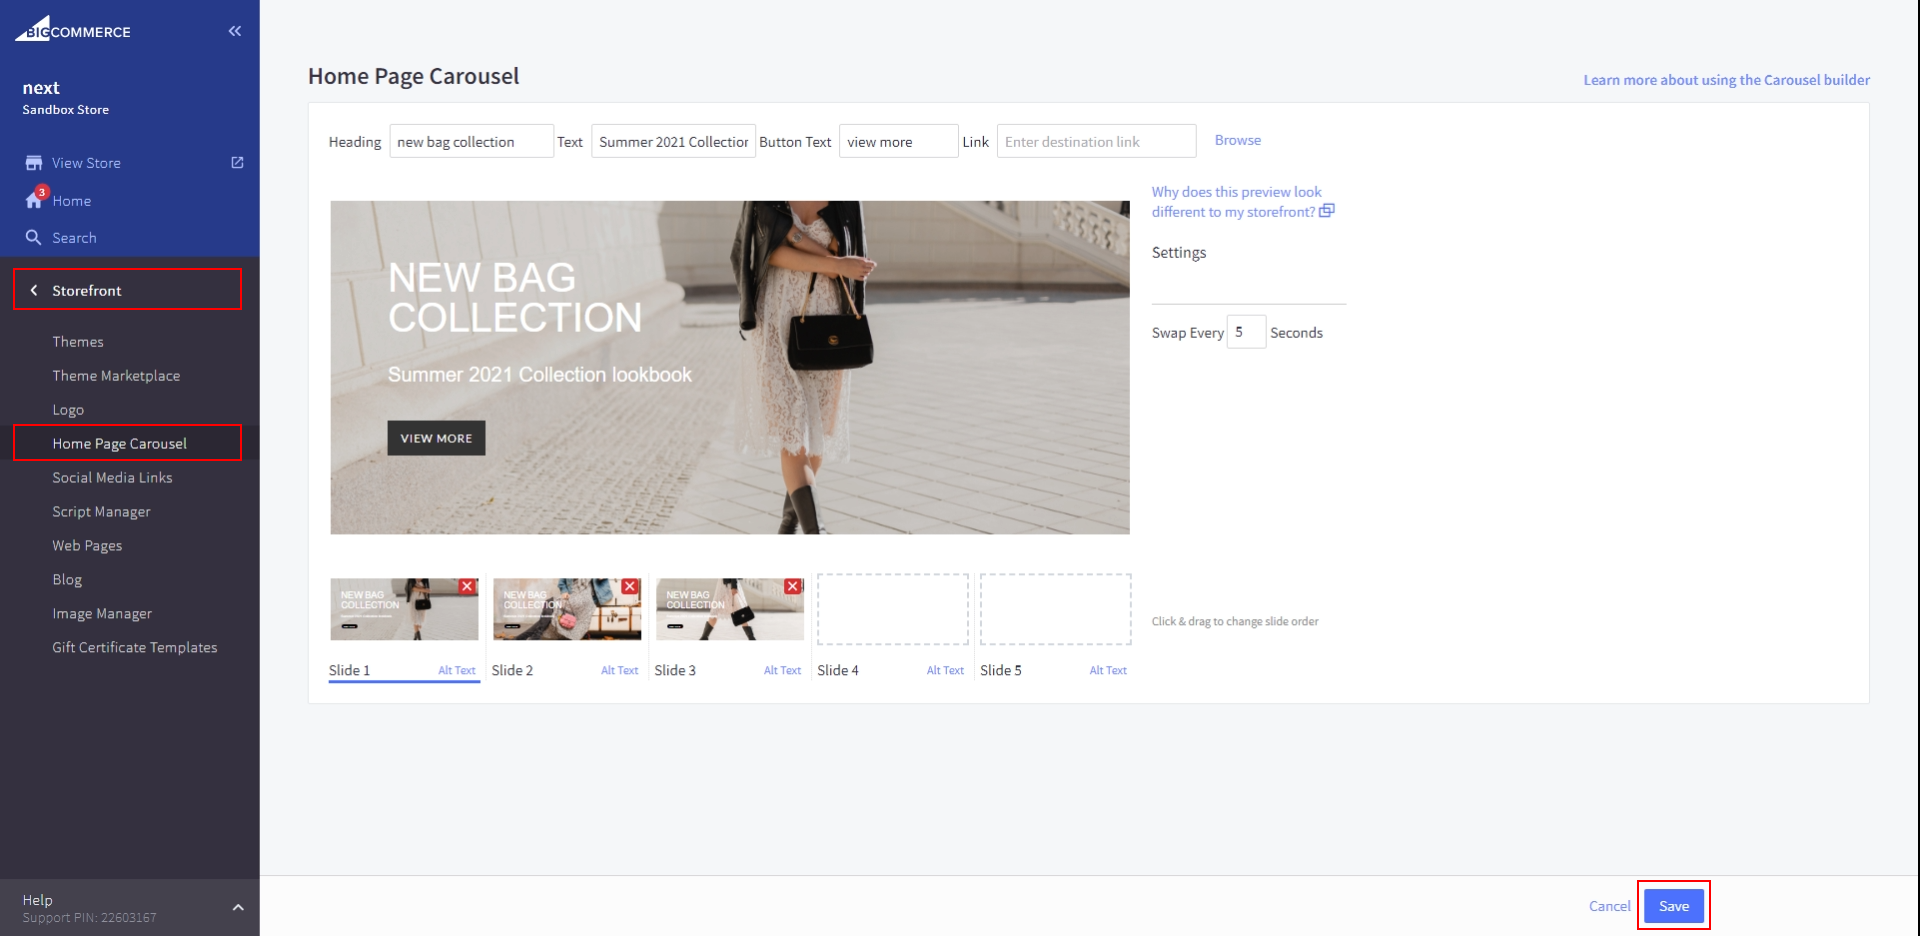Viewport: 1920px width, 936px height.
Task: Click the Save button
Action: [1673, 906]
